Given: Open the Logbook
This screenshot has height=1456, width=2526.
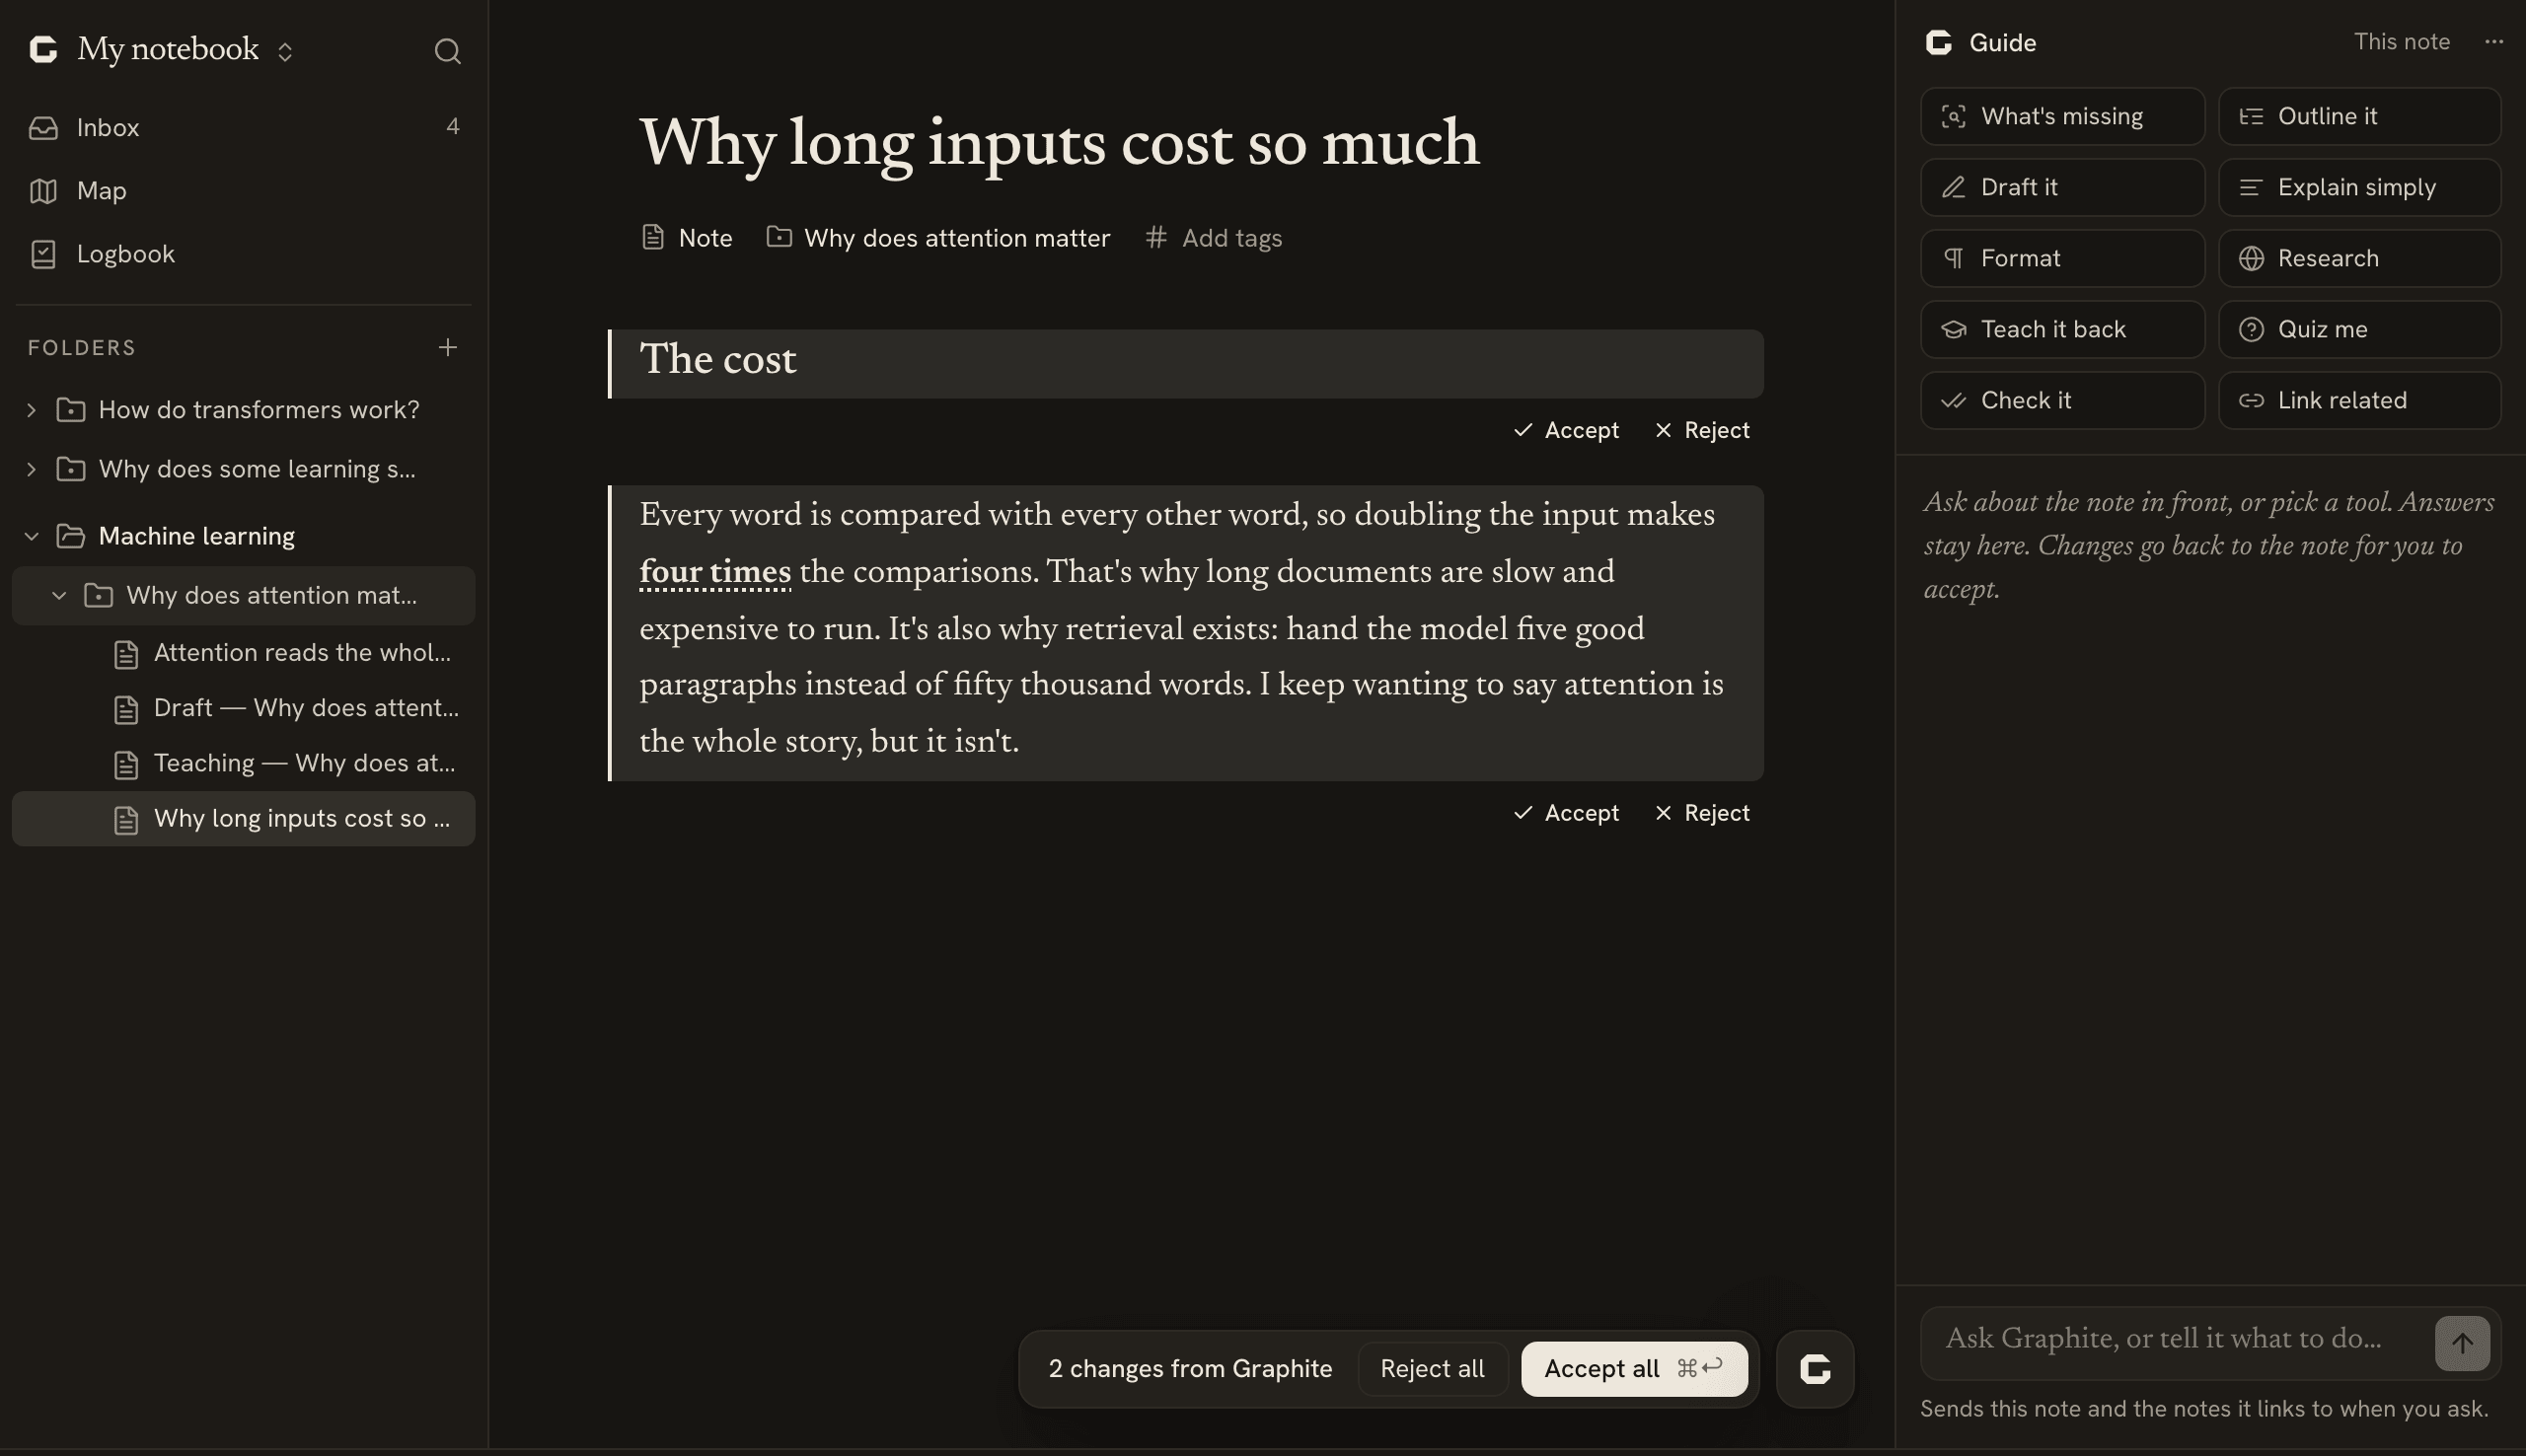Looking at the screenshot, I should (x=244, y=254).
